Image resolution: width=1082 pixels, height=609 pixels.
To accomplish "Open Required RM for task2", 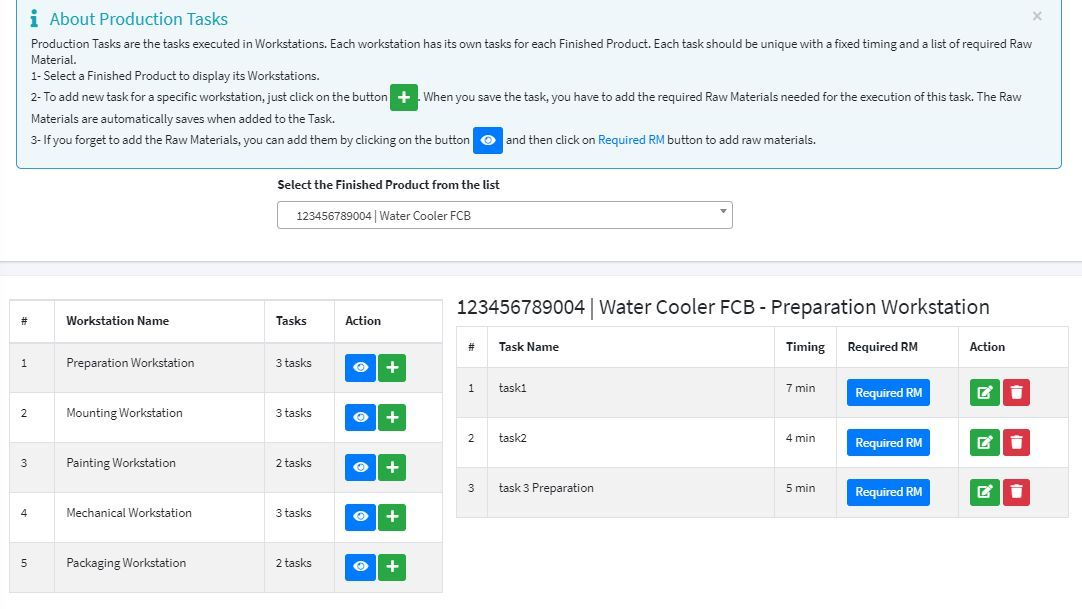I will coord(888,442).
